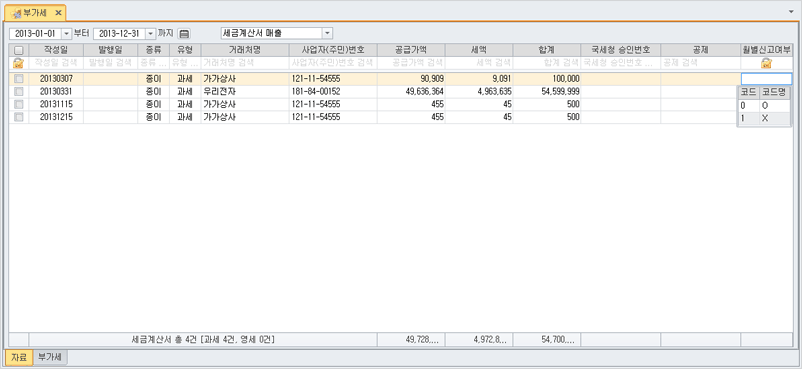Click the 국세청 승인번호 filter field
802x369 pixels.
(x=621, y=63)
